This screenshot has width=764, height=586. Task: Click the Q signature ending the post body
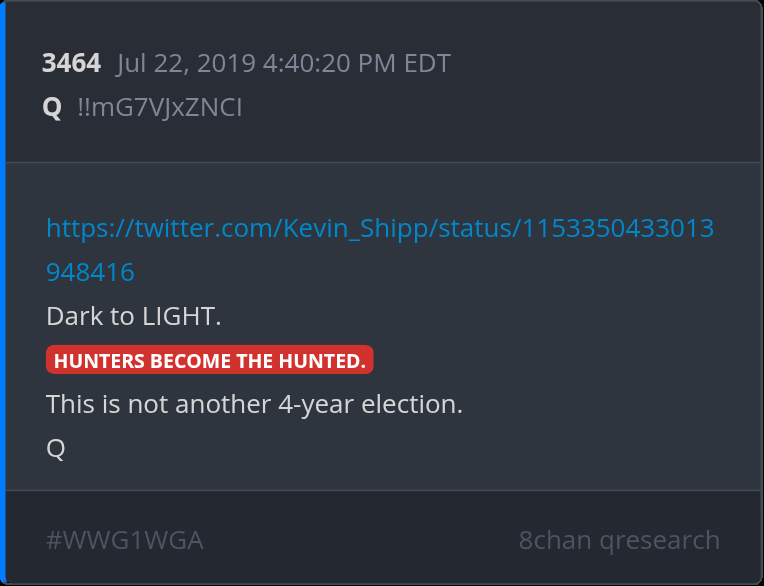tap(56, 449)
